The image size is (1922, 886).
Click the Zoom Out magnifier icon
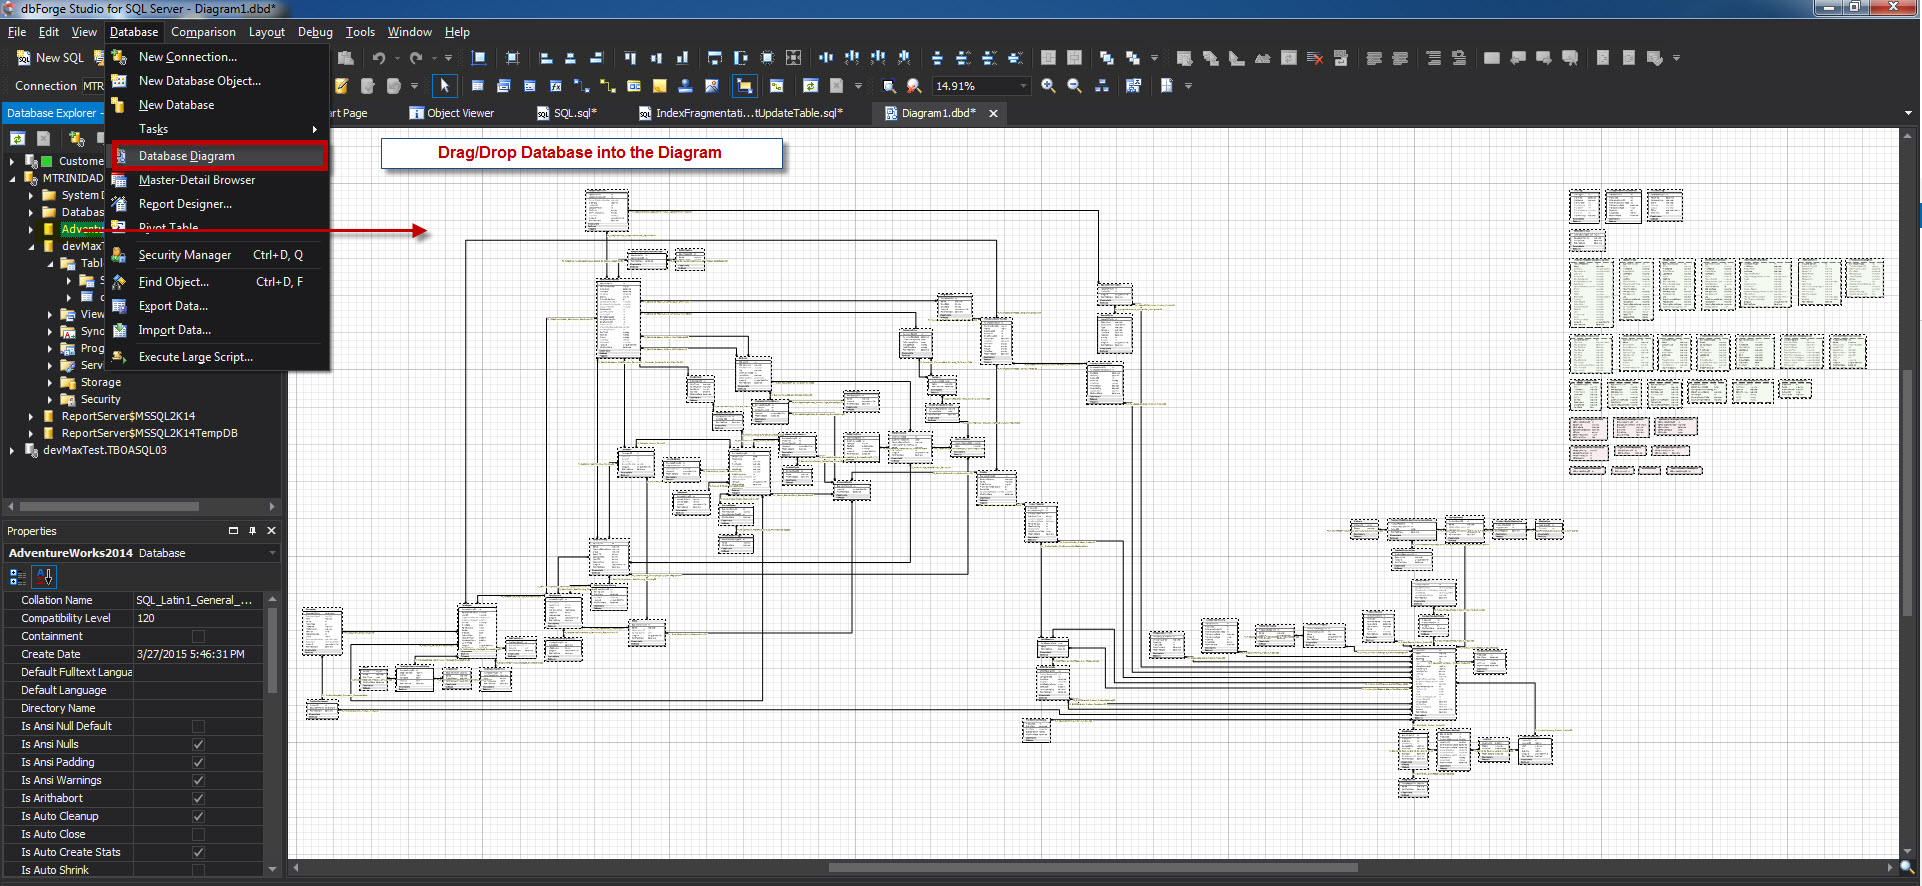point(1074,86)
